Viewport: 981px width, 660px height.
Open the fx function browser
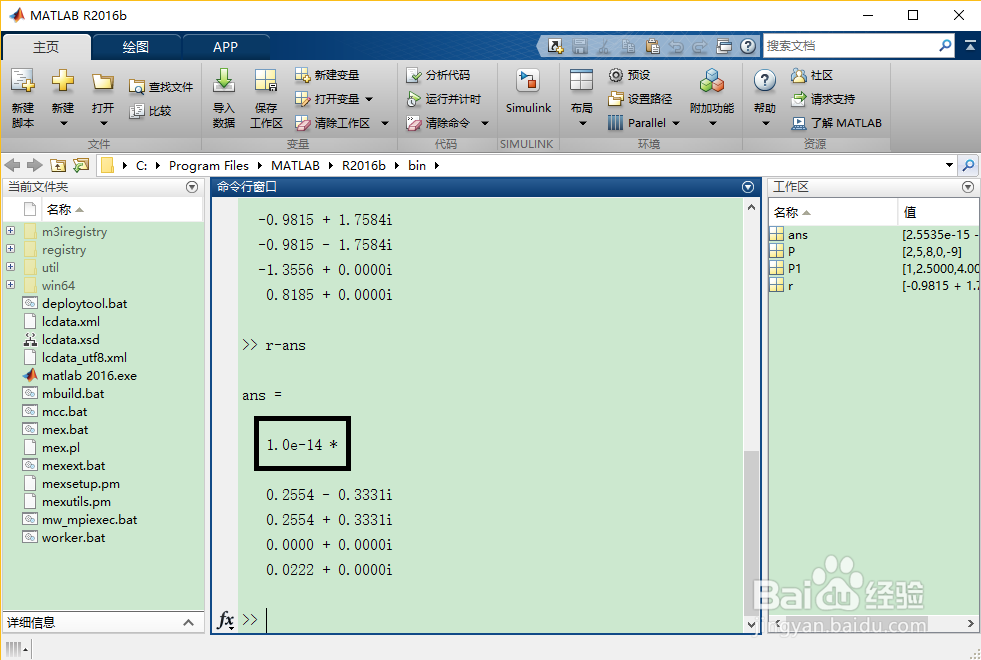pos(225,620)
